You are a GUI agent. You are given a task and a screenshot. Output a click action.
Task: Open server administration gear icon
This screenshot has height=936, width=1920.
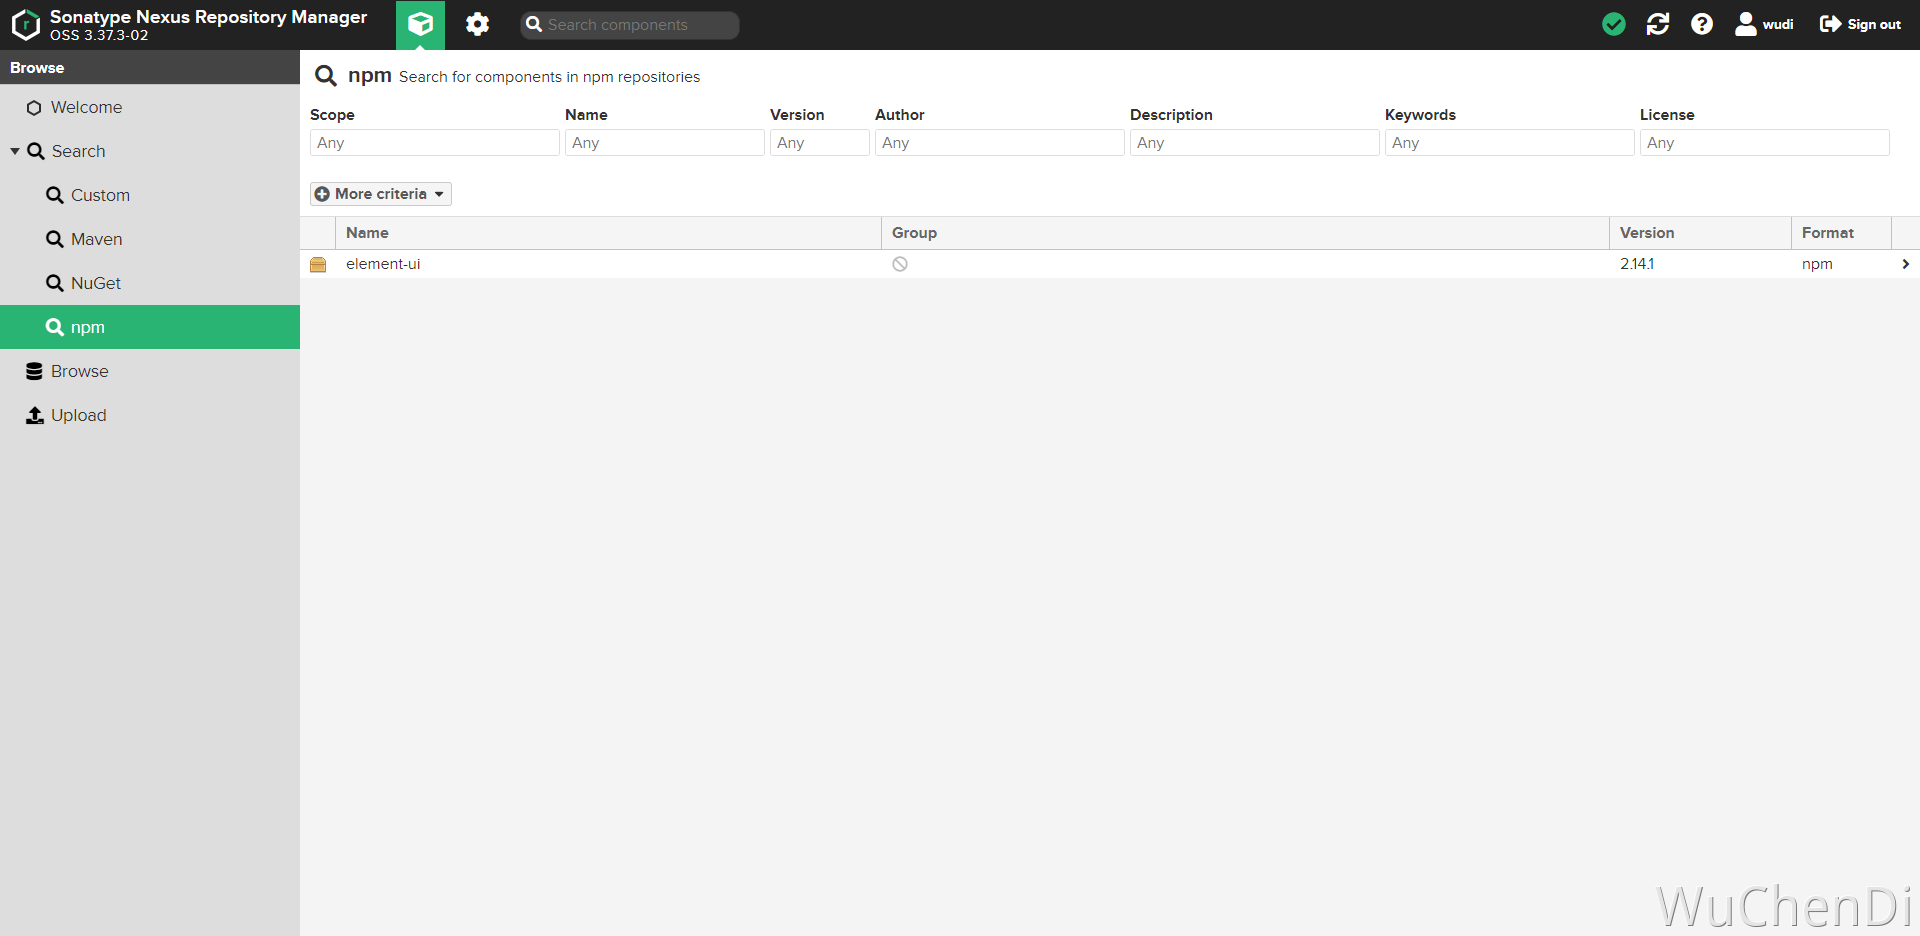coord(477,24)
